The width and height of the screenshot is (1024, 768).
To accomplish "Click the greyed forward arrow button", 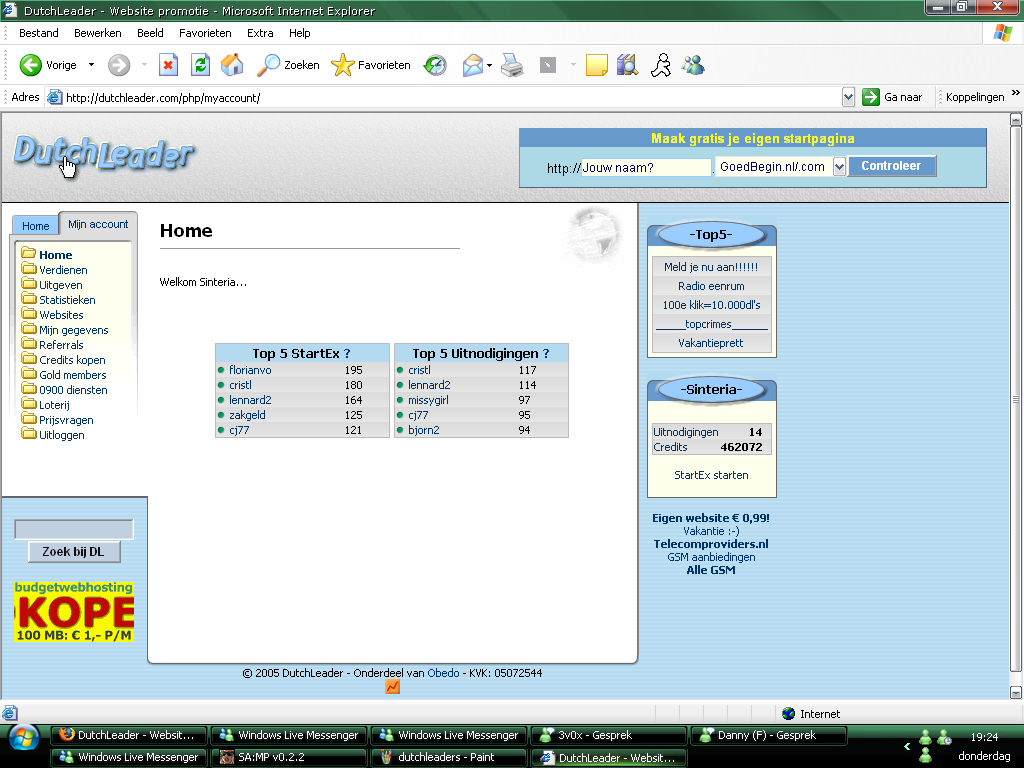I will 119,65.
